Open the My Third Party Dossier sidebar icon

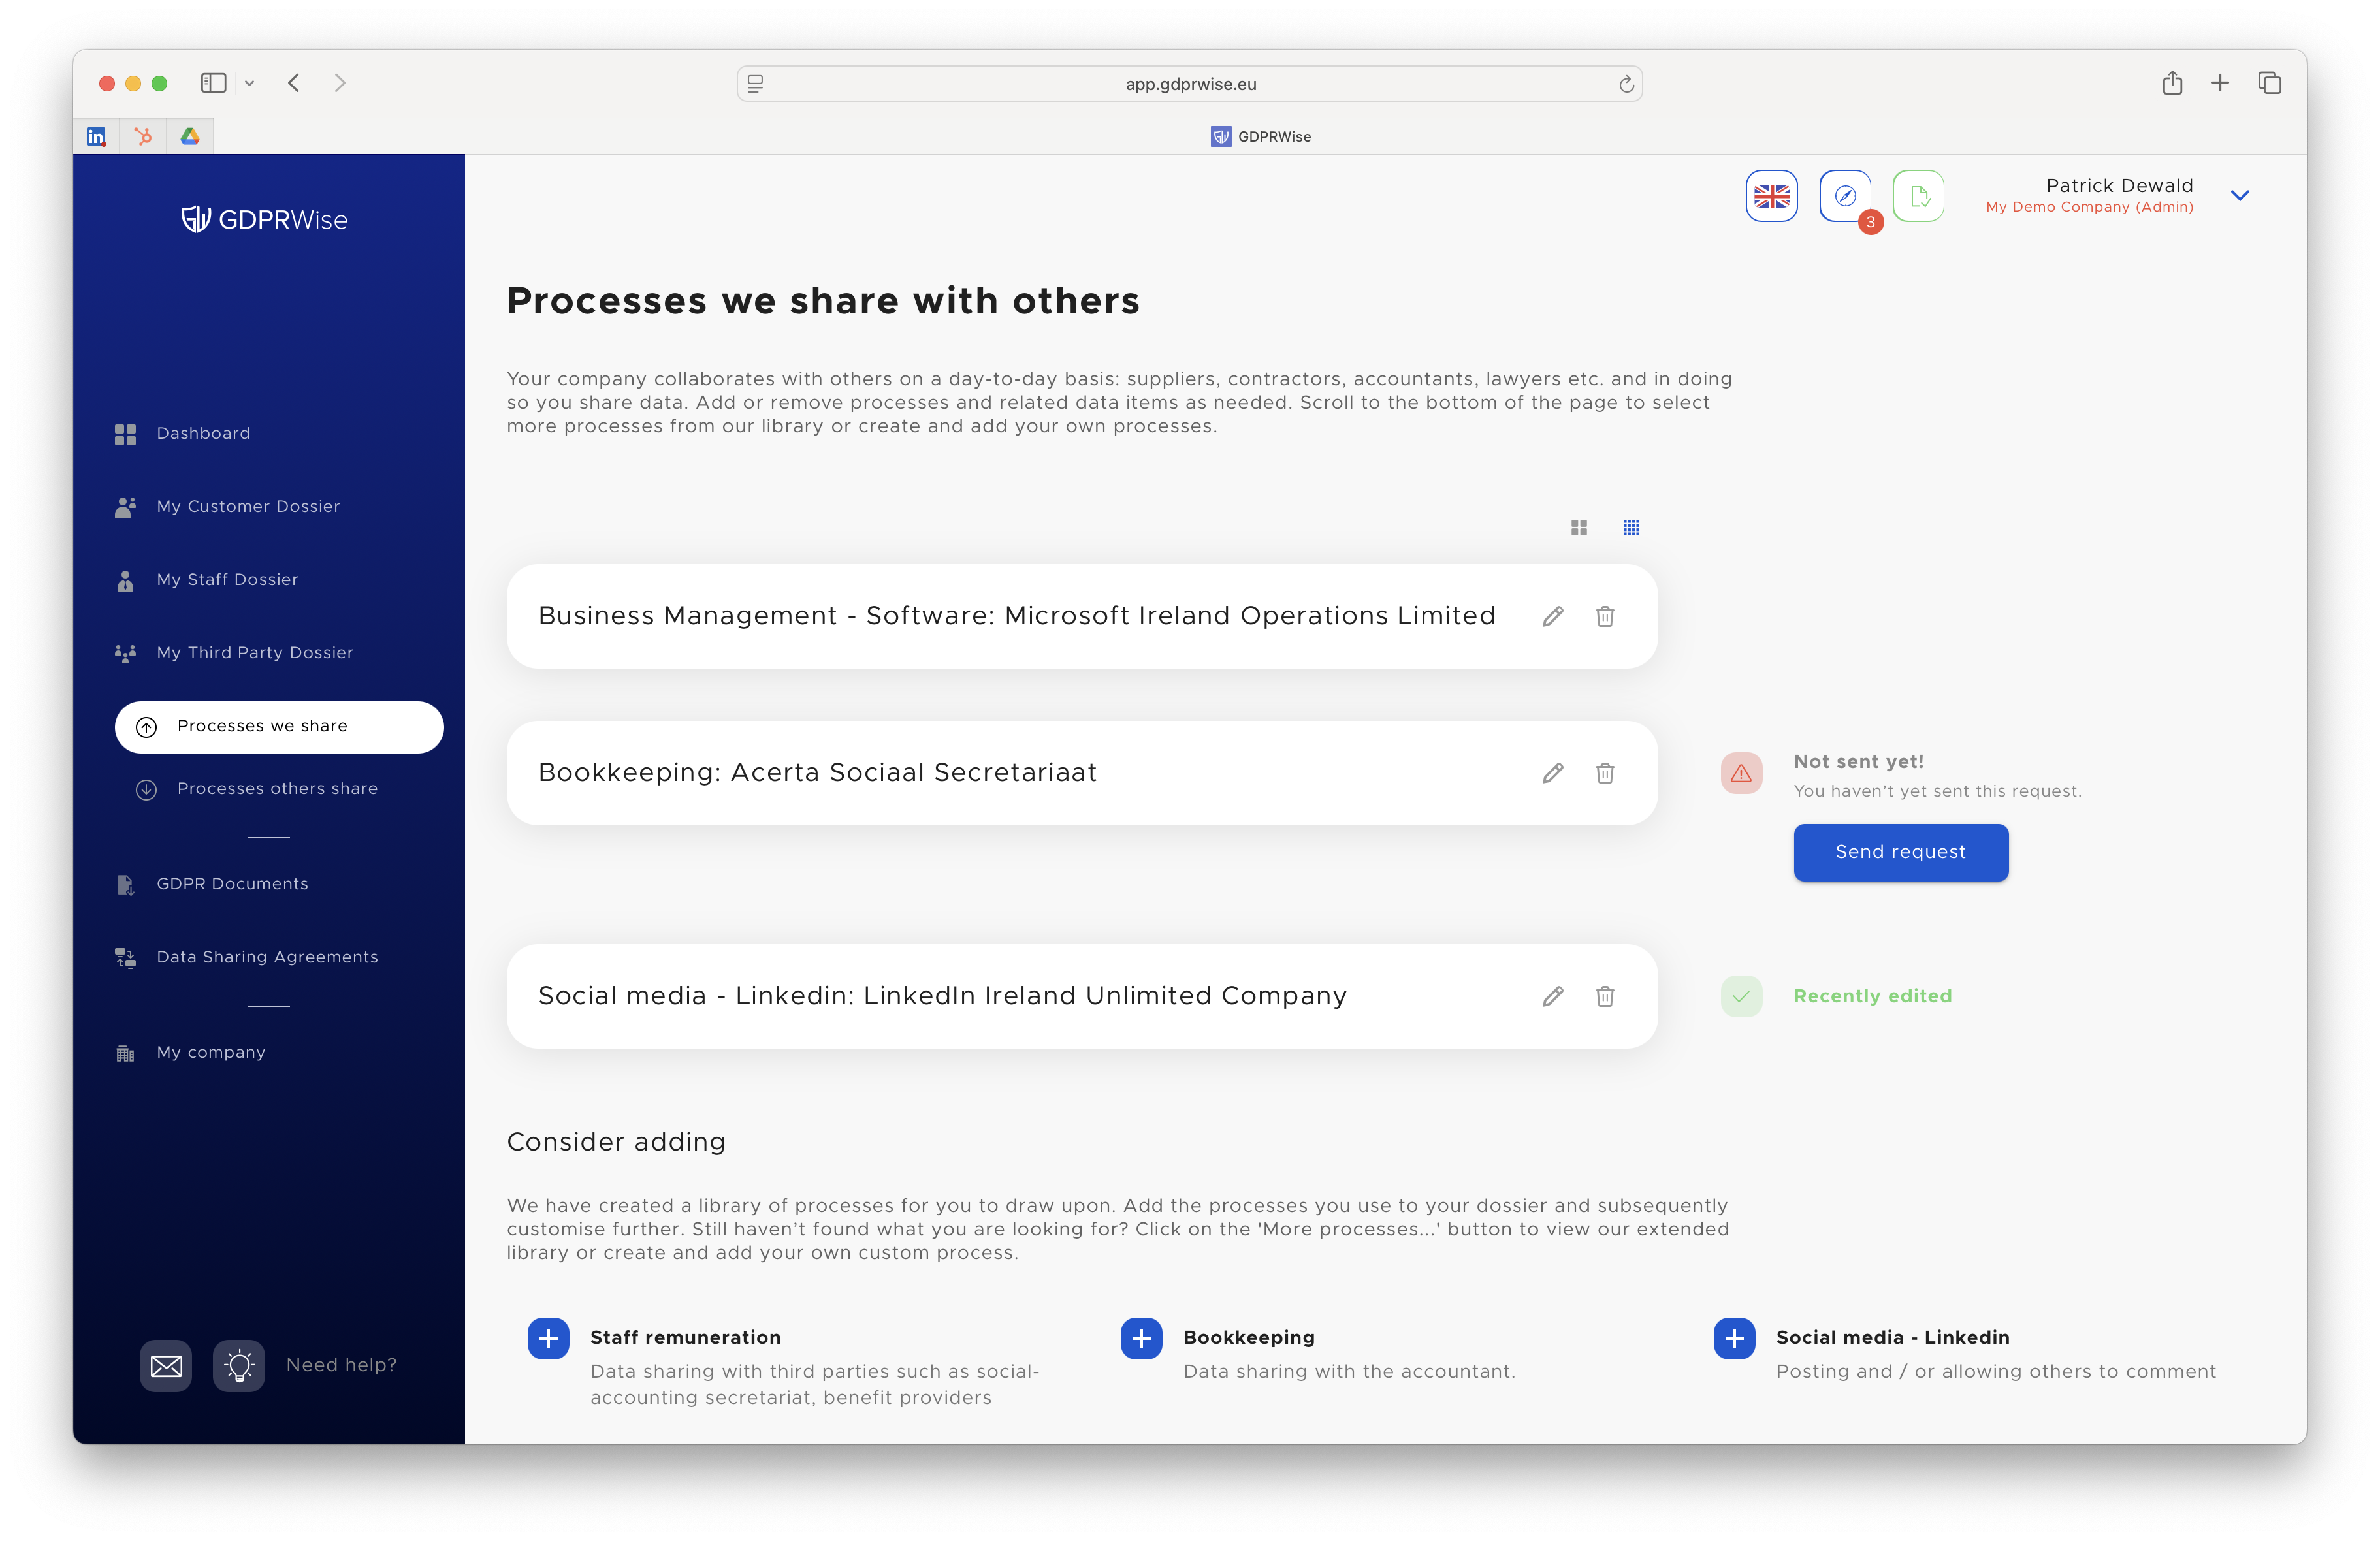click(125, 653)
